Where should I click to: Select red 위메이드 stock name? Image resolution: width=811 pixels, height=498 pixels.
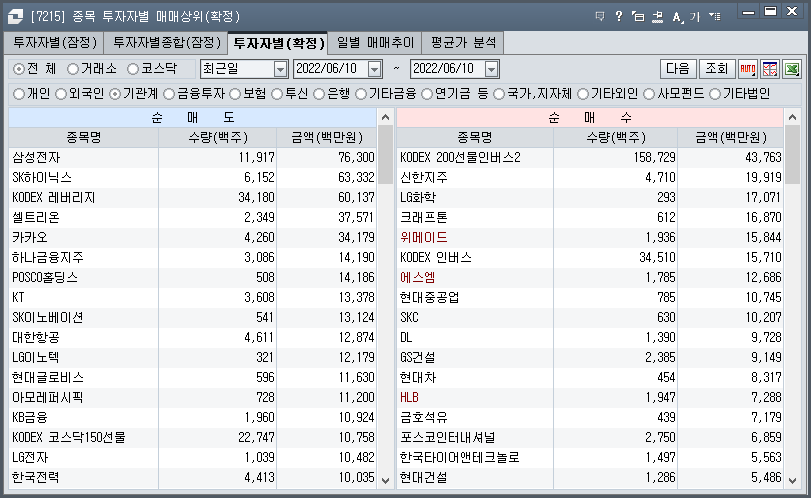pos(424,237)
